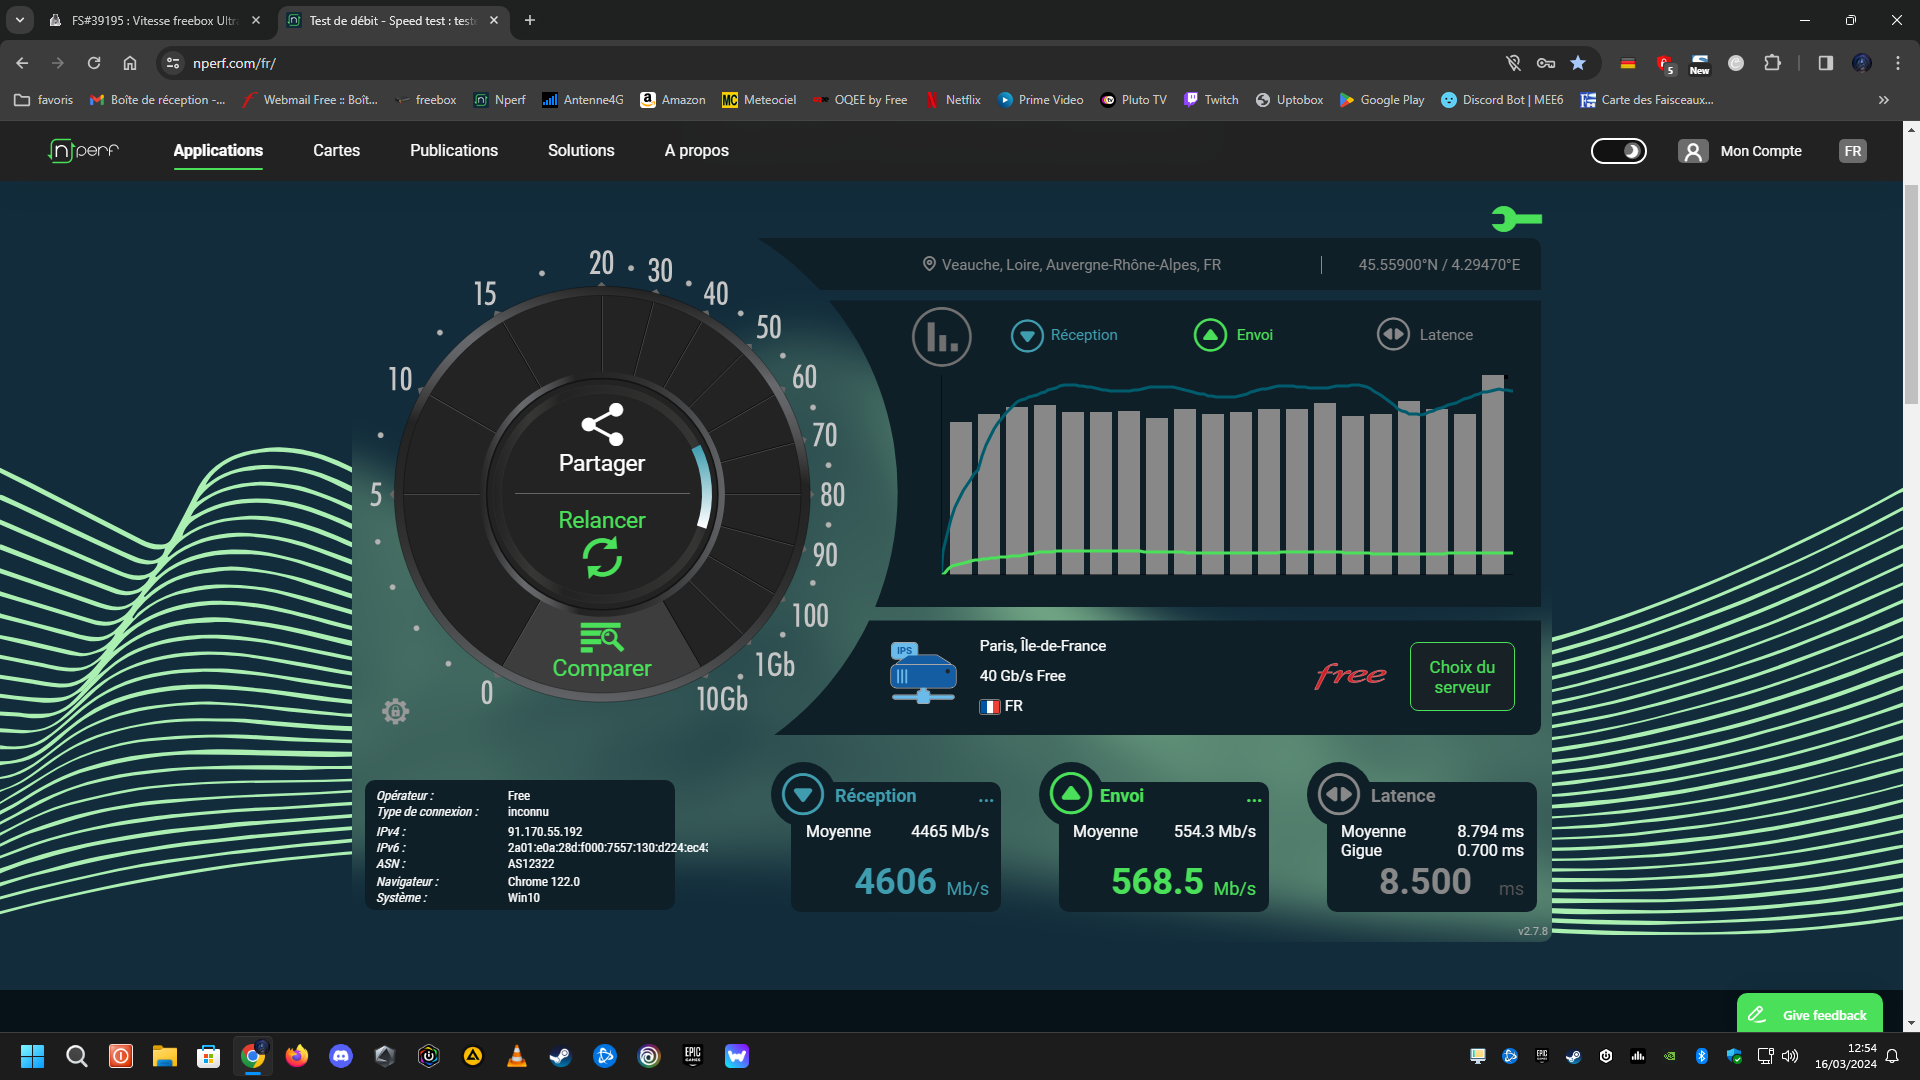Open the browser extensions puzzle icon

click(x=1772, y=63)
